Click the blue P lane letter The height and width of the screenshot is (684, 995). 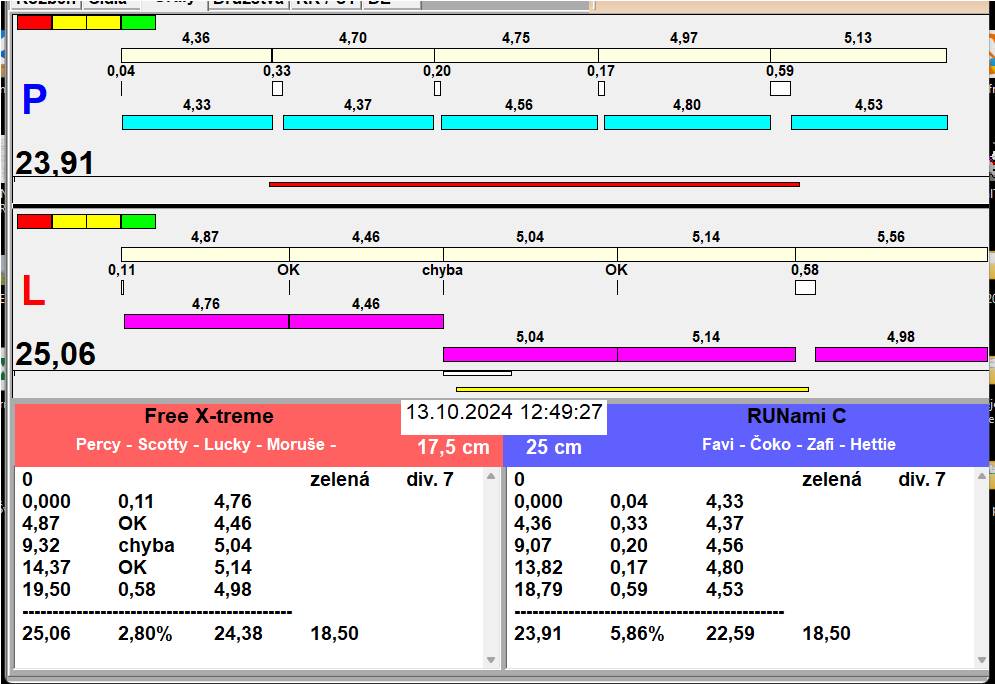coord(34,100)
